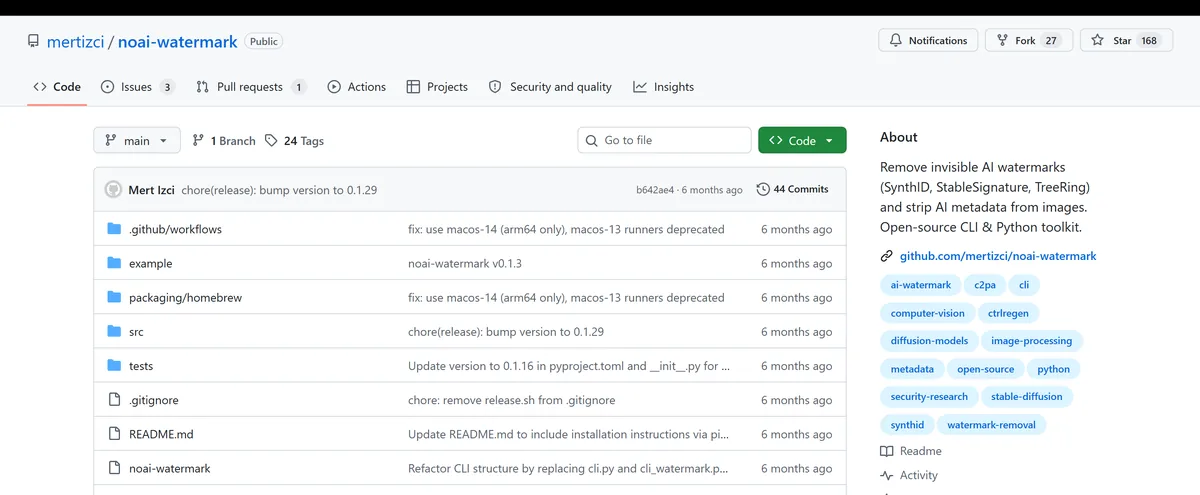Image resolution: width=1200 pixels, height=495 pixels.
Task: Open commit 'Refactor CLI structure by replacing cli.py'
Action: tap(568, 468)
